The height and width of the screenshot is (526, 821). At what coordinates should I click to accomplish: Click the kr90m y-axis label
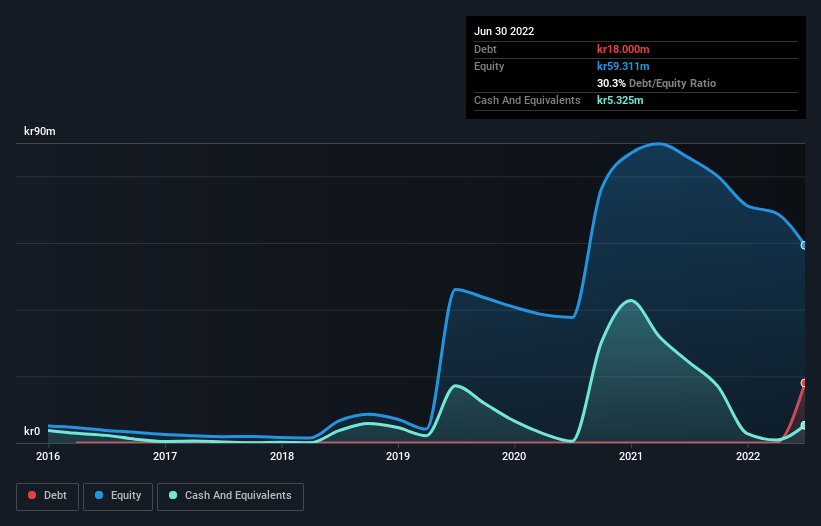click(40, 131)
